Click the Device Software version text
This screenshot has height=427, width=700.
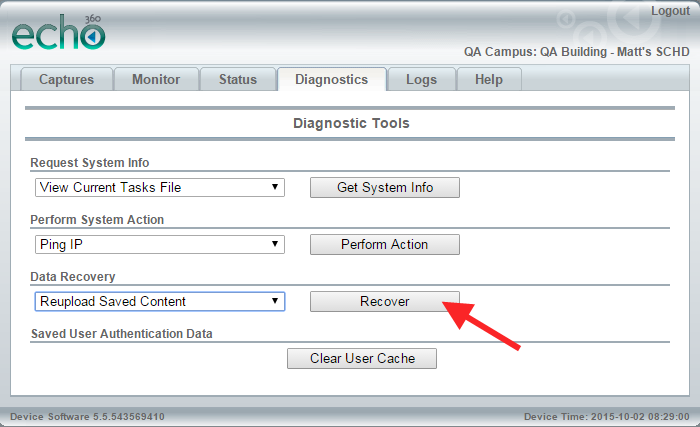pyautogui.click(x=87, y=417)
